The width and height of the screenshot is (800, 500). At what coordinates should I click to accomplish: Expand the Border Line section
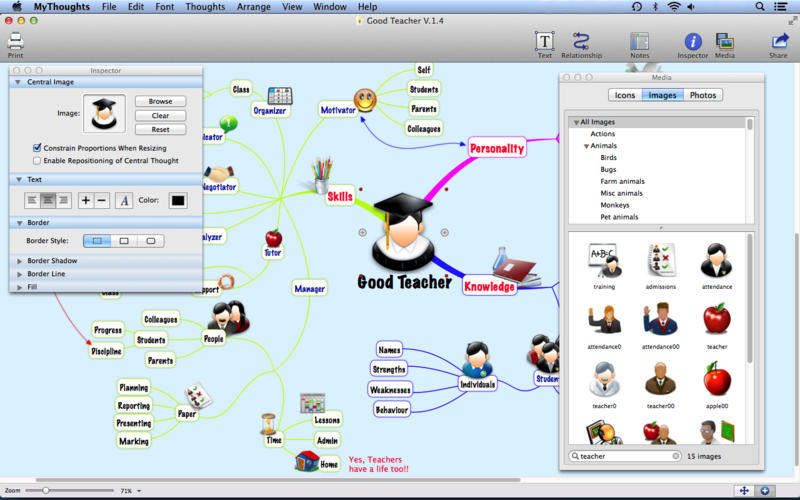tap(19, 274)
